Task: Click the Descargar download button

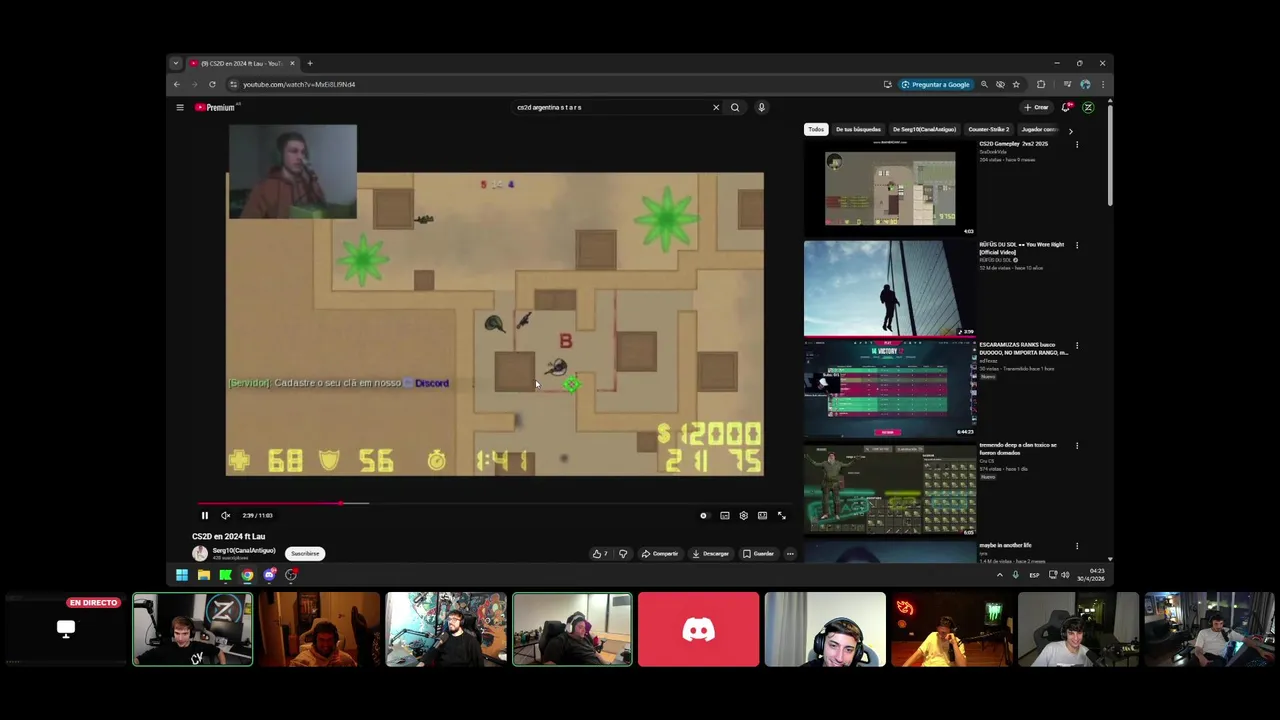Action: tap(711, 554)
